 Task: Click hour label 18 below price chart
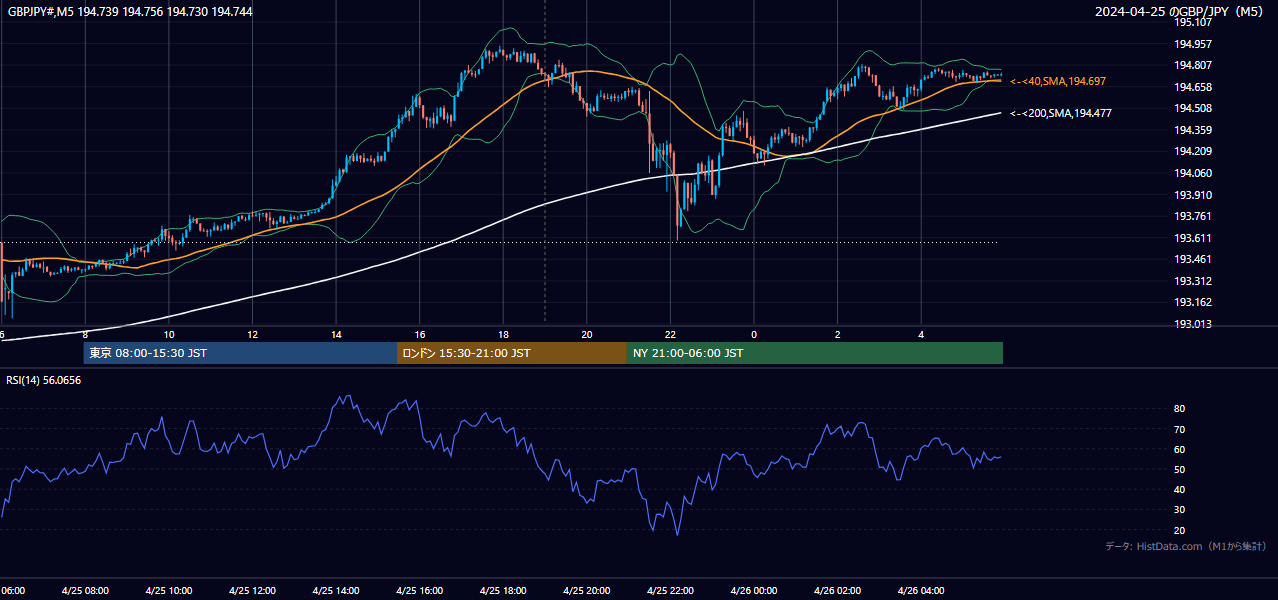point(504,334)
